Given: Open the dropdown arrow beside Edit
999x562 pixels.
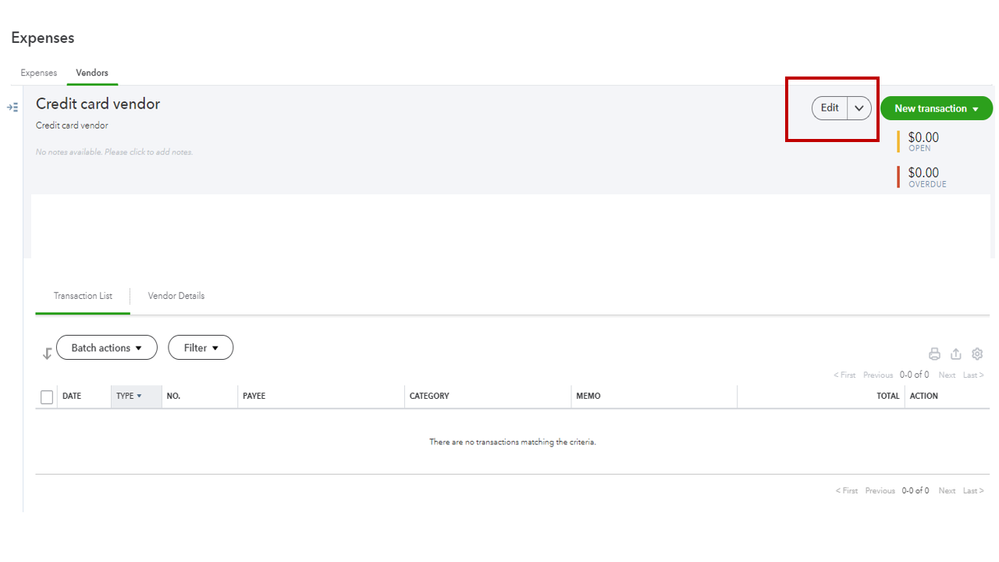Looking at the screenshot, I should (859, 108).
